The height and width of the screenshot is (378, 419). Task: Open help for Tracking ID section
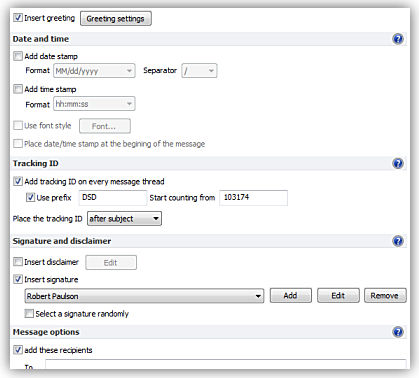[x=398, y=163]
